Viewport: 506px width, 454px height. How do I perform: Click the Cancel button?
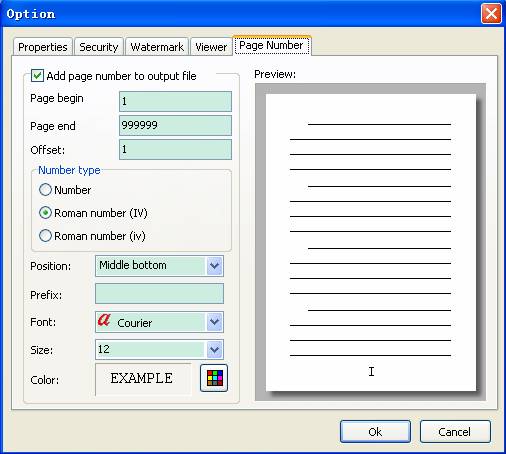point(455,432)
